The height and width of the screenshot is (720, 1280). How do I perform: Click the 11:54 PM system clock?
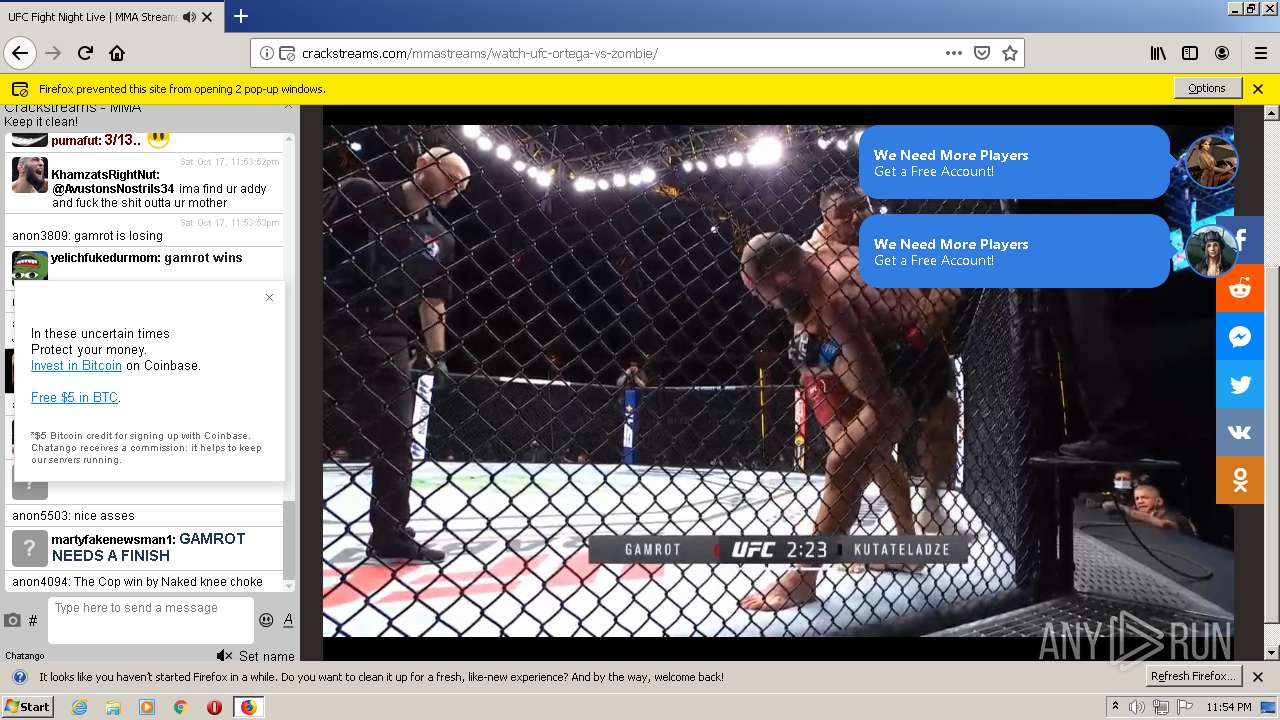pyautogui.click(x=1229, y=707)
